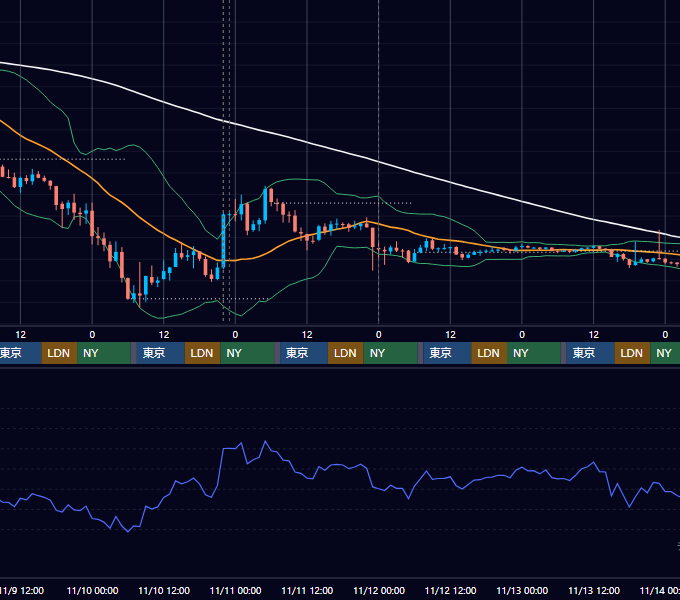
Task: Click the 東京 session box on 11/10
Action: (x=160, y=353)
